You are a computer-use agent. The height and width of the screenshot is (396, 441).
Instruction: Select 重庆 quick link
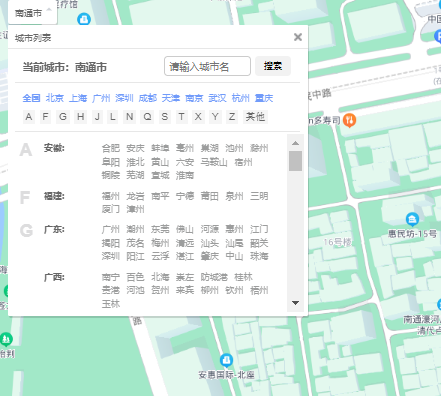(264, 98)
